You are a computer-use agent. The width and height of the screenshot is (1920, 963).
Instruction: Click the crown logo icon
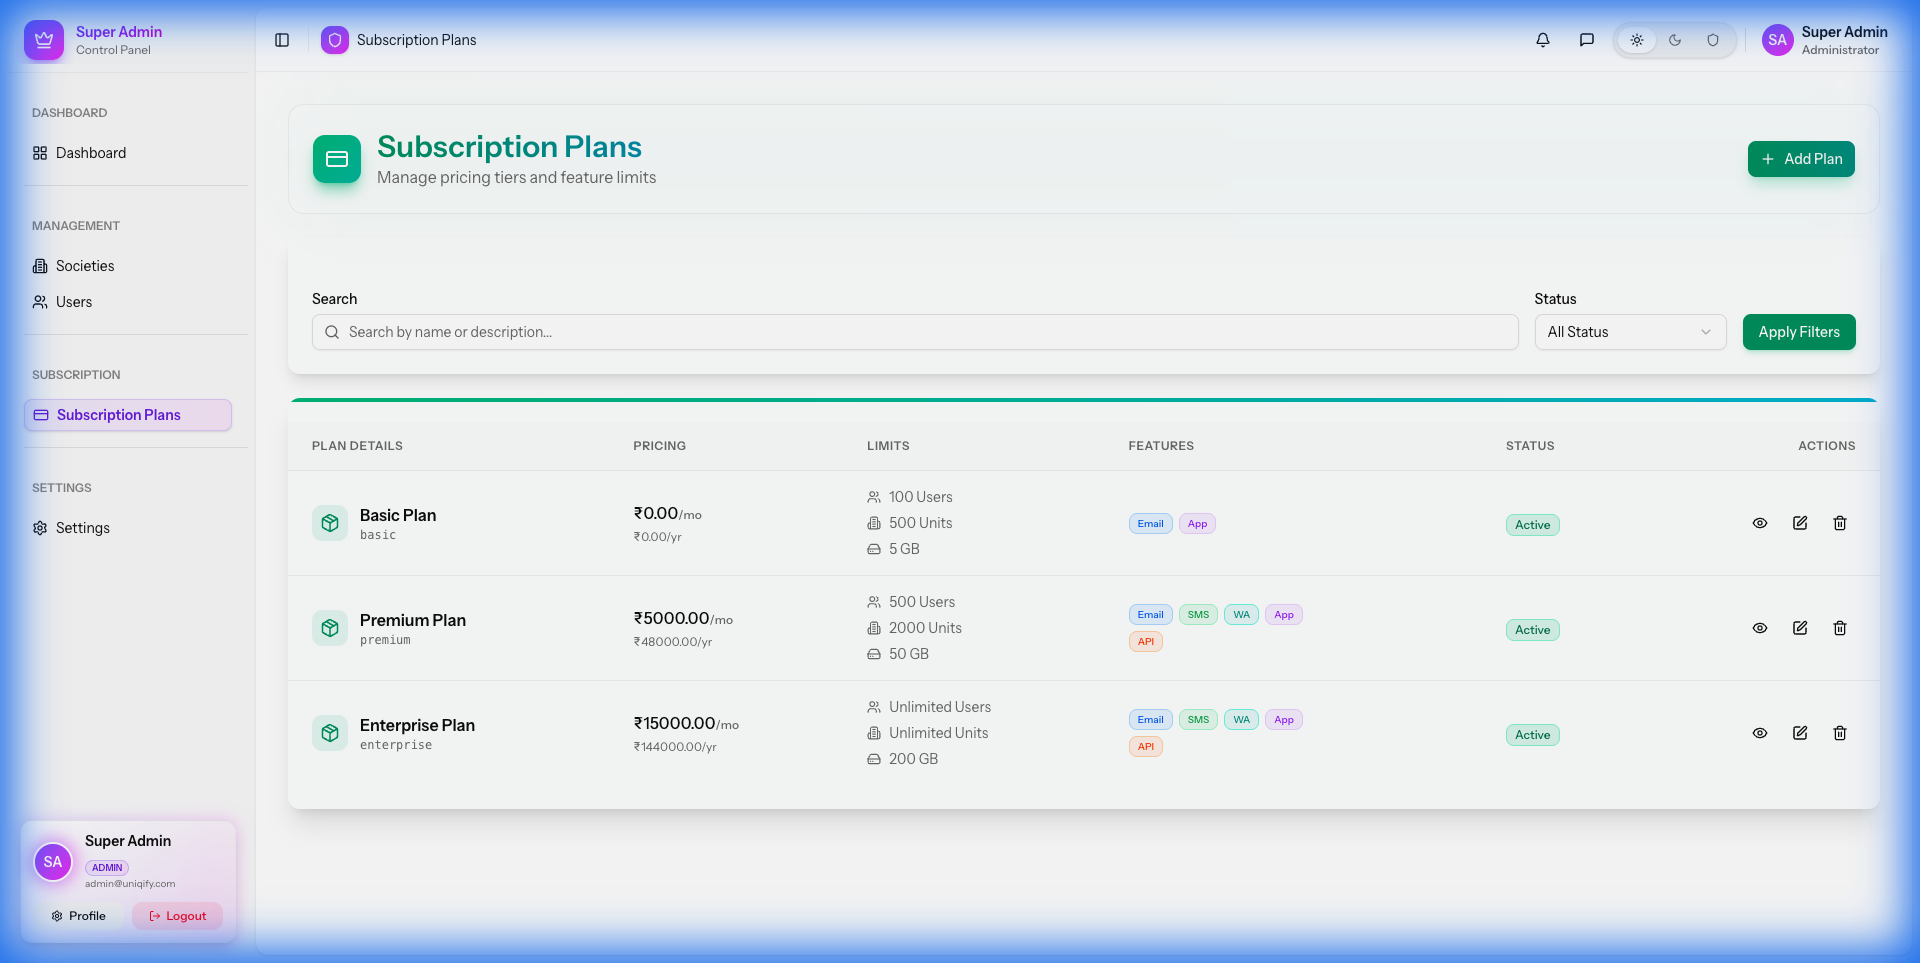[43, 40]
